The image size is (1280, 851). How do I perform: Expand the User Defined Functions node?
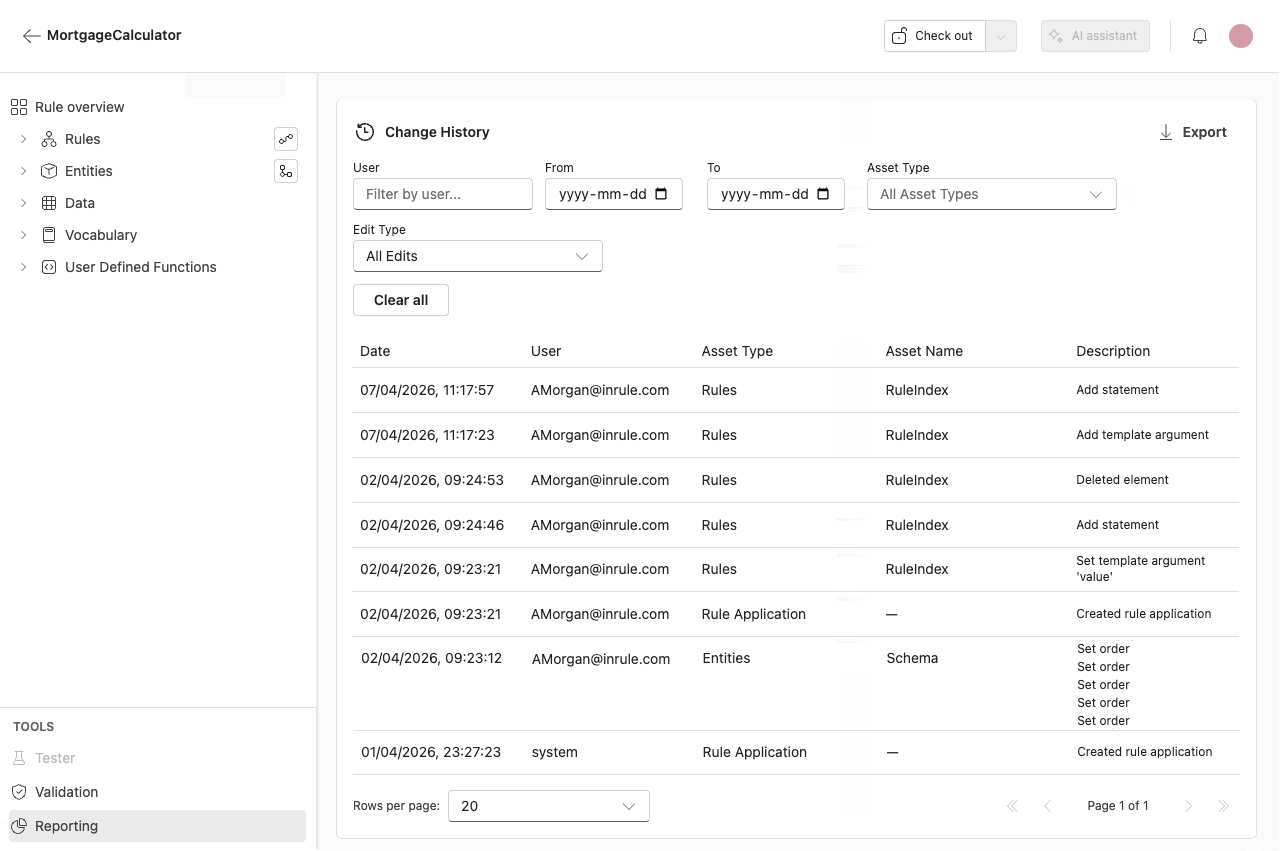[x=23, y=267]
